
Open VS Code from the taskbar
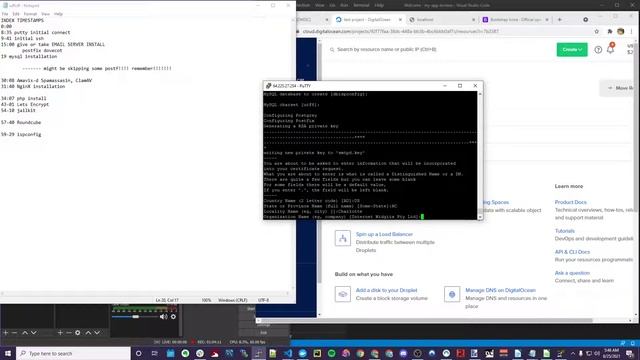[x=288, y=353]
